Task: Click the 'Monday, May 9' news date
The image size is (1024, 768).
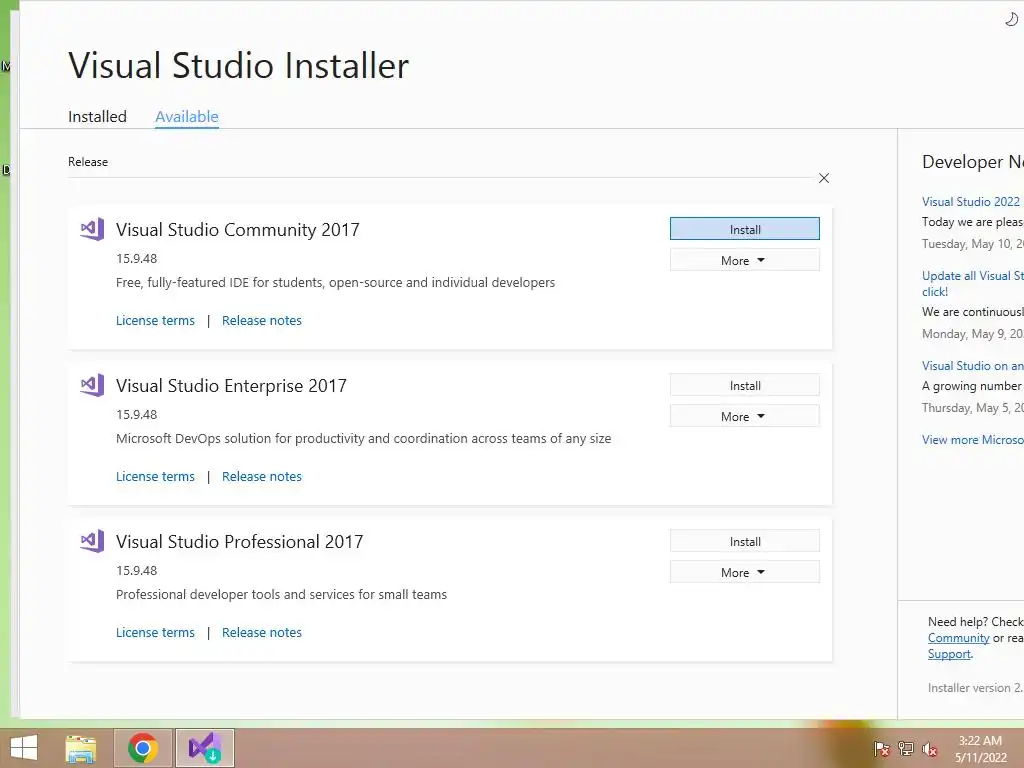Action: pyautogui.click(x=972, y=334)
